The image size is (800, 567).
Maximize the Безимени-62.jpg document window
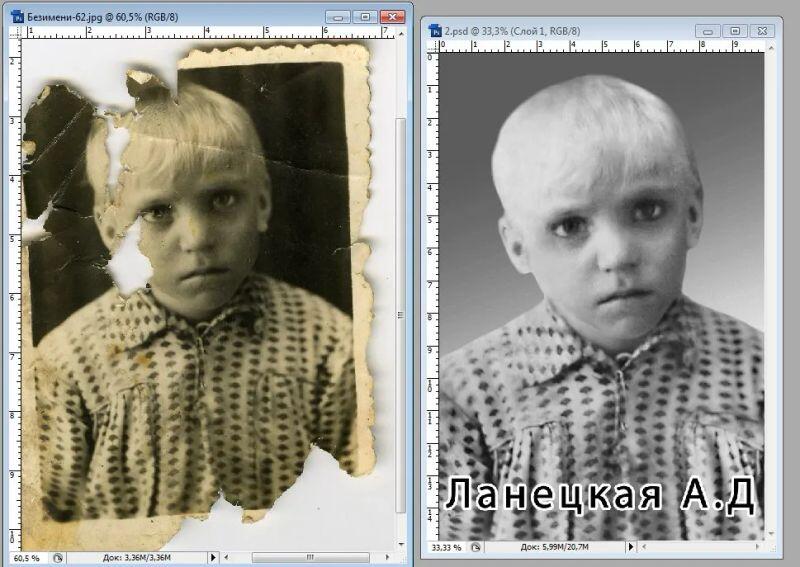365,16
